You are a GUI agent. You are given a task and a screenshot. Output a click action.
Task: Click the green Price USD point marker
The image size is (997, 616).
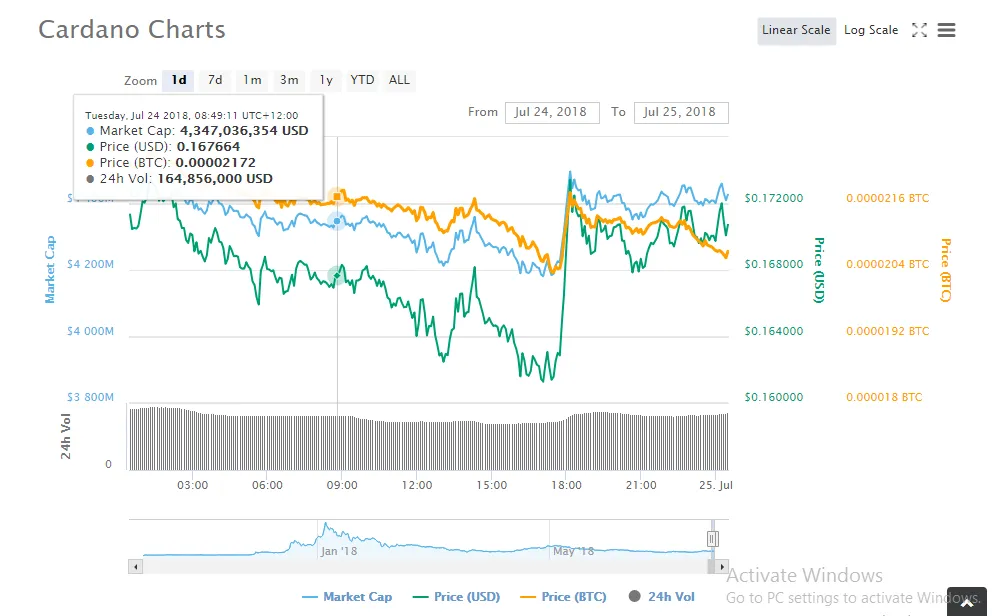pyautogui.click(x=336, y=275)
